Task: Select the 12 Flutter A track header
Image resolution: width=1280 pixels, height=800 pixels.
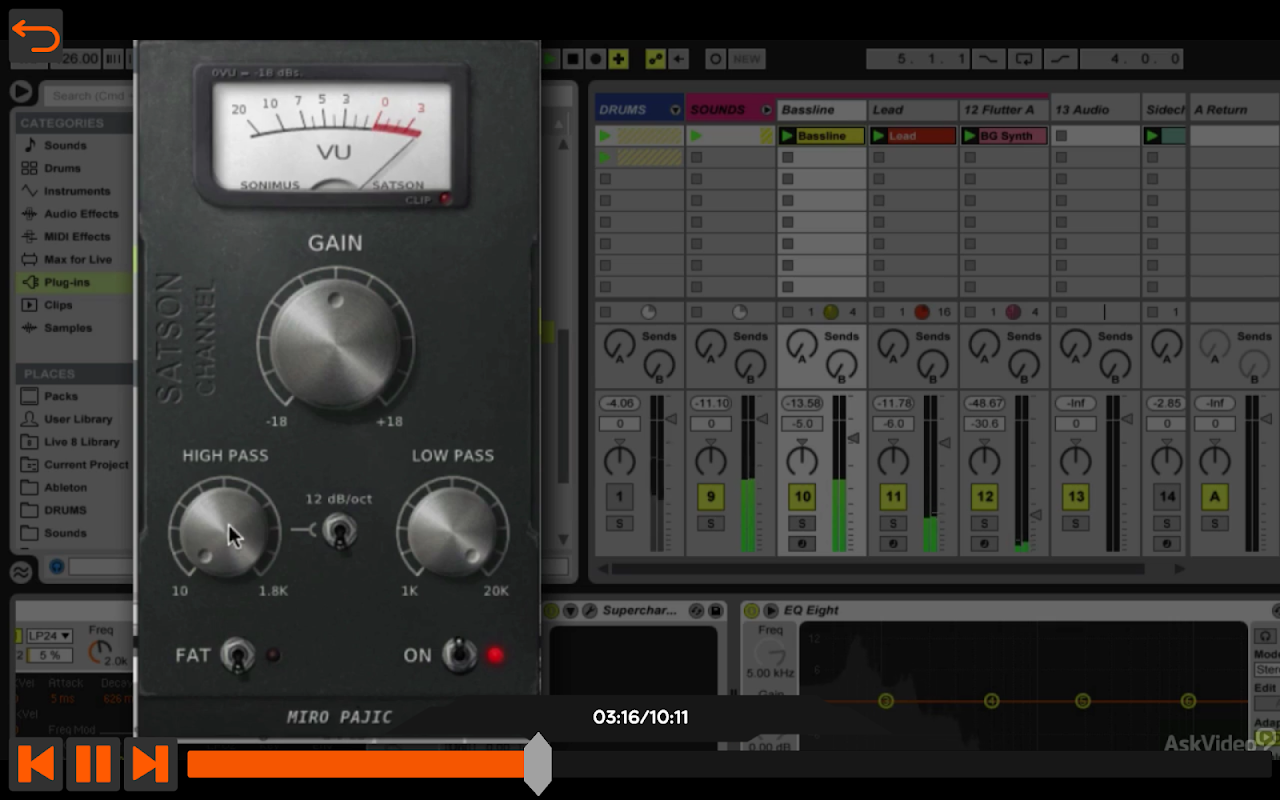Action: click(1004, 110)
